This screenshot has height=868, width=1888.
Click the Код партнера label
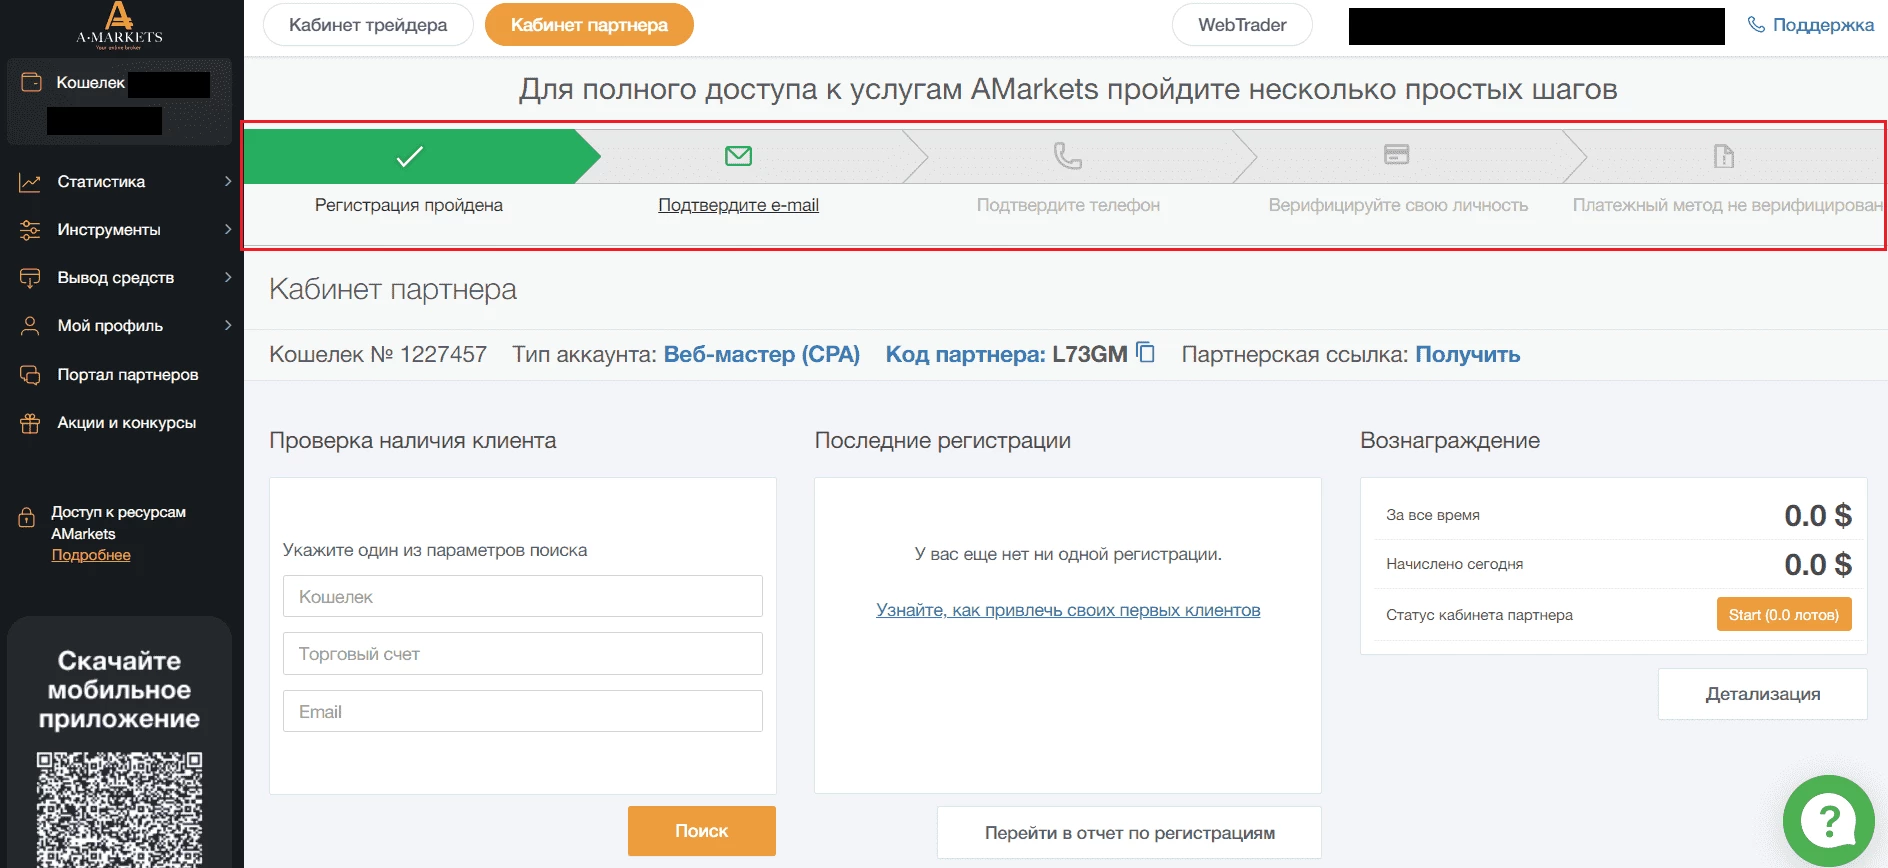coord(965,354)
